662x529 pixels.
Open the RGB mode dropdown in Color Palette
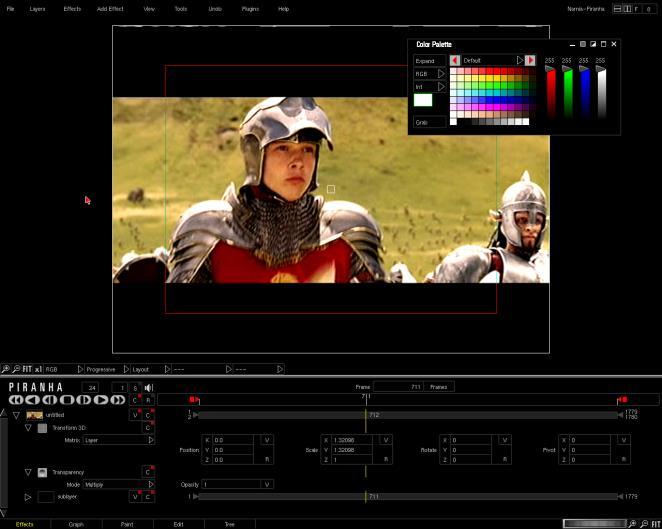(429, 74)
